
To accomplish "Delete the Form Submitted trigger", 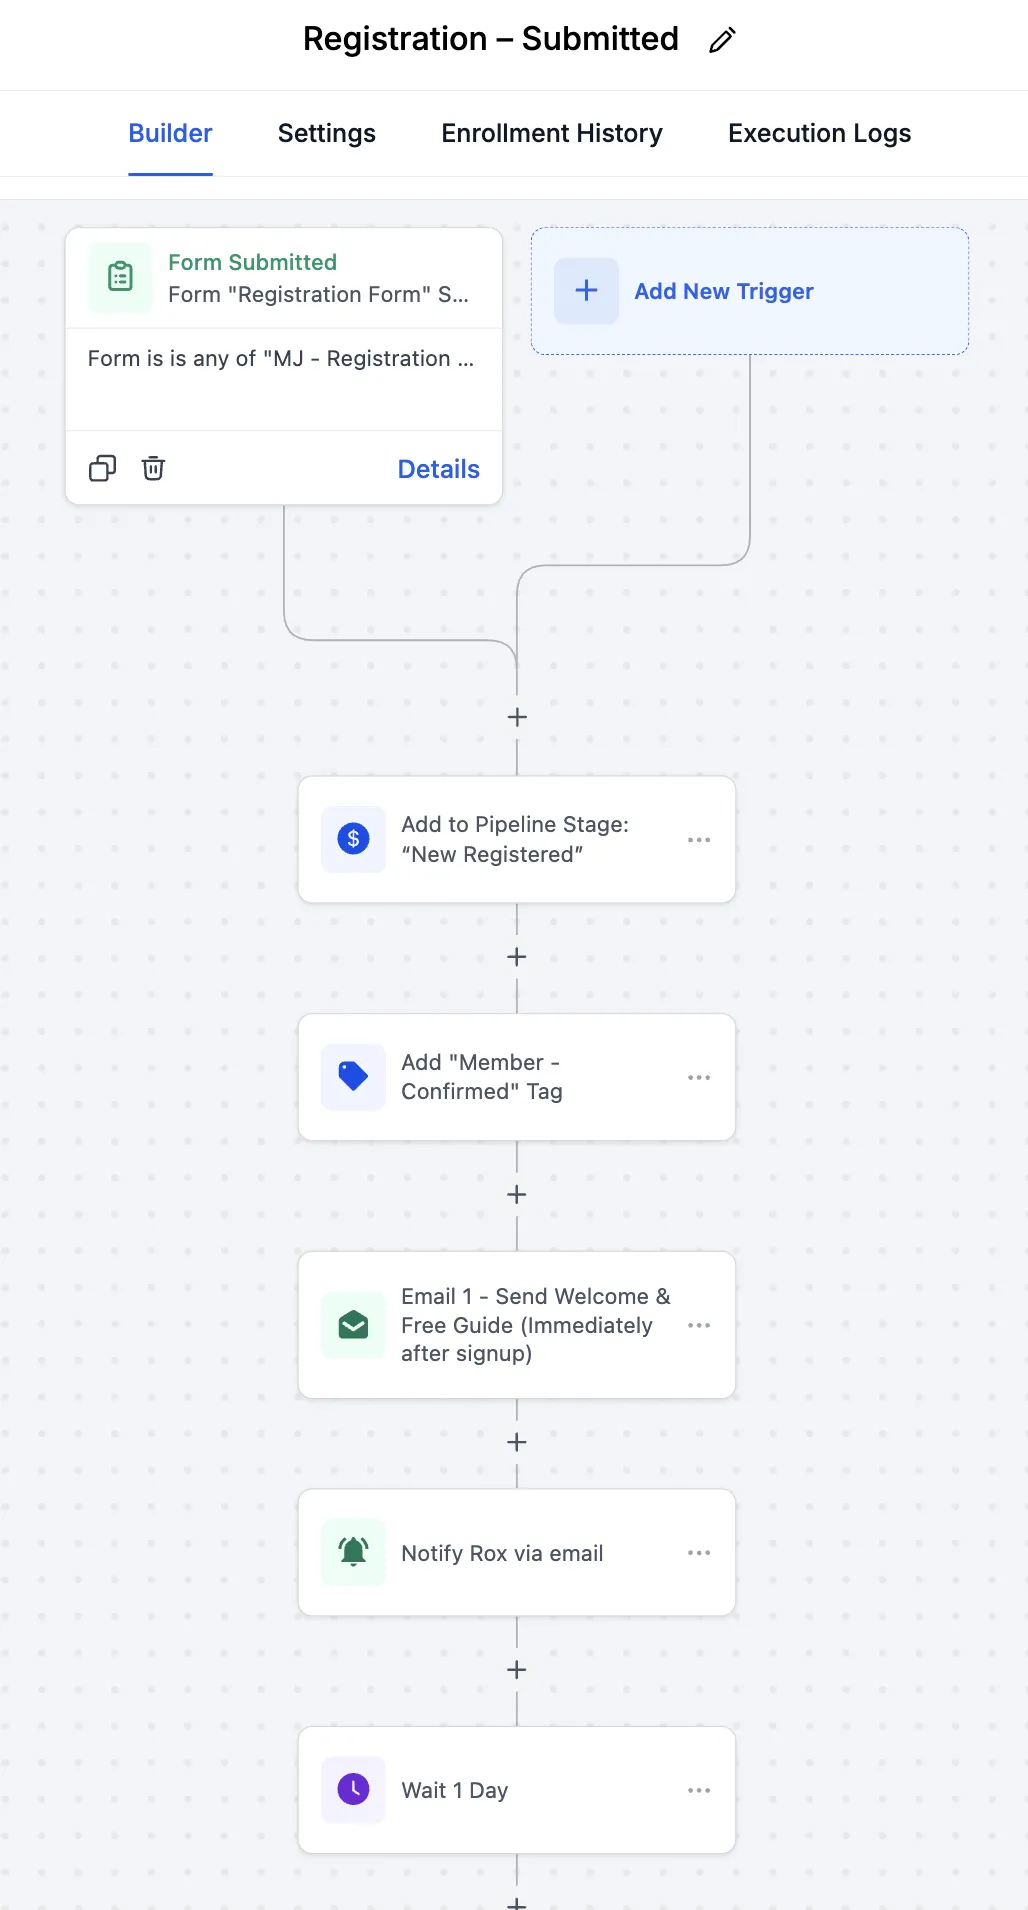I will tap(153, 468).
